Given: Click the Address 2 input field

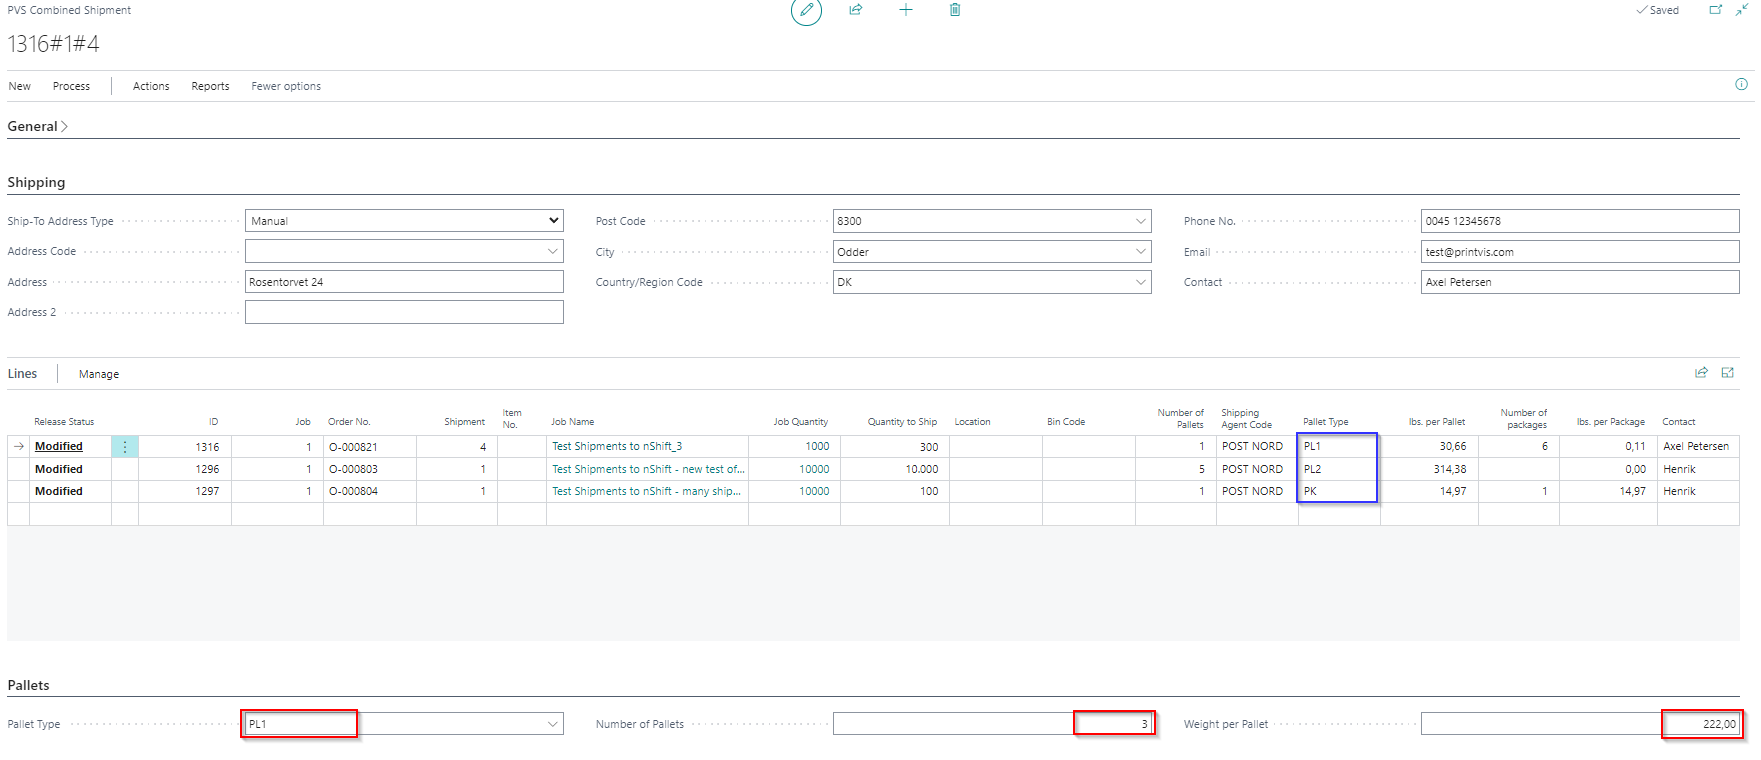Looking at the screenshot, I should [404, 312].
